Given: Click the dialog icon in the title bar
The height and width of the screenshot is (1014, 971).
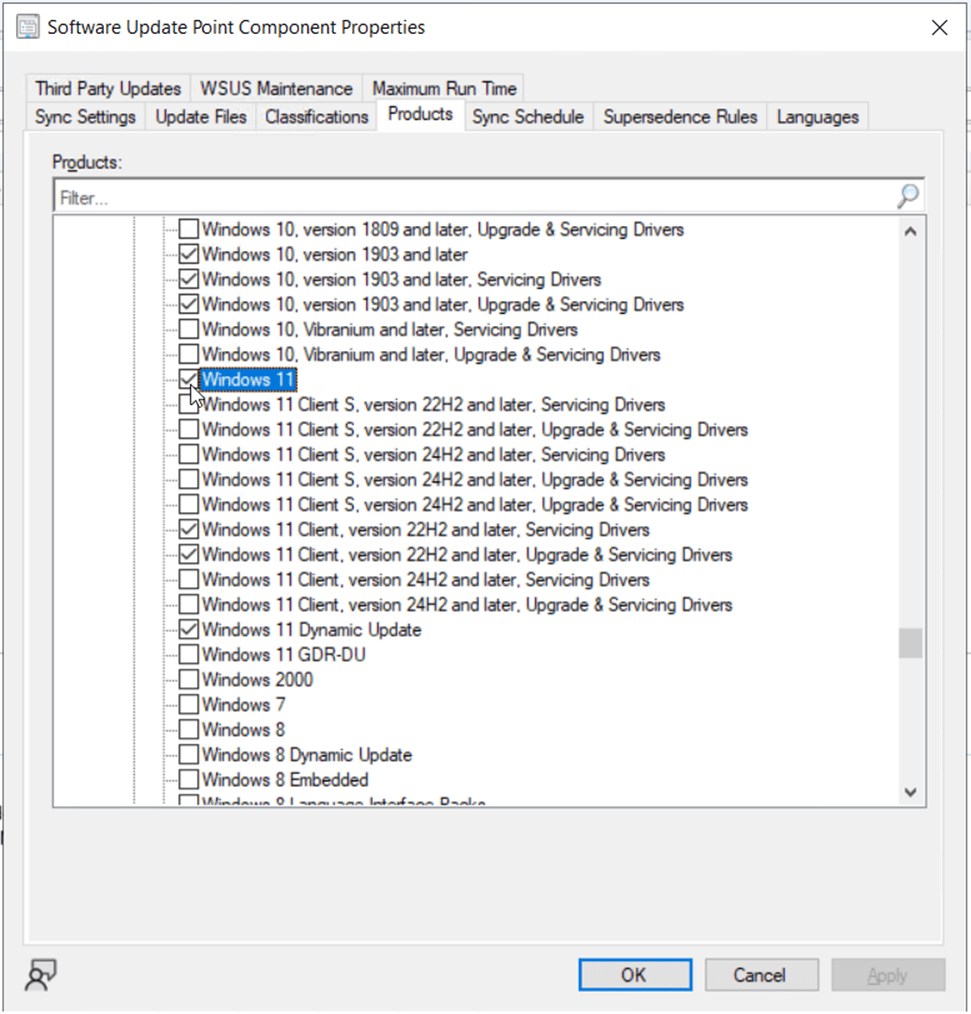Looking at the screenshot, I should pos(28,28).
